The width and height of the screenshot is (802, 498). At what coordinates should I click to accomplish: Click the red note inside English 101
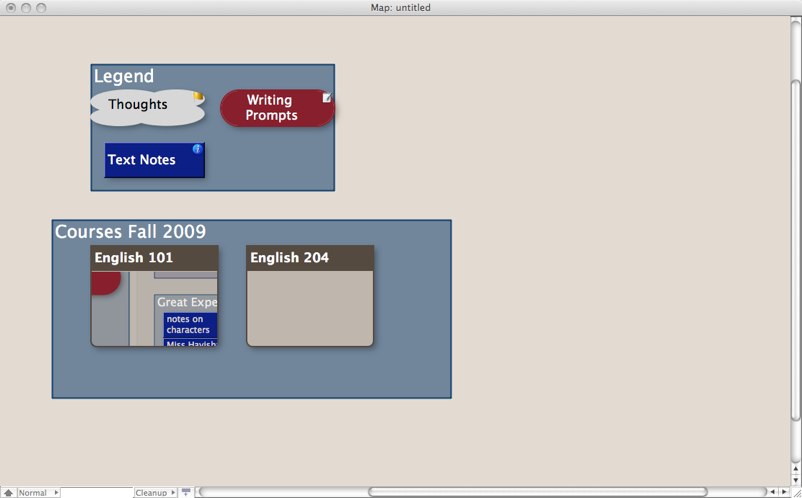[106, 283]
